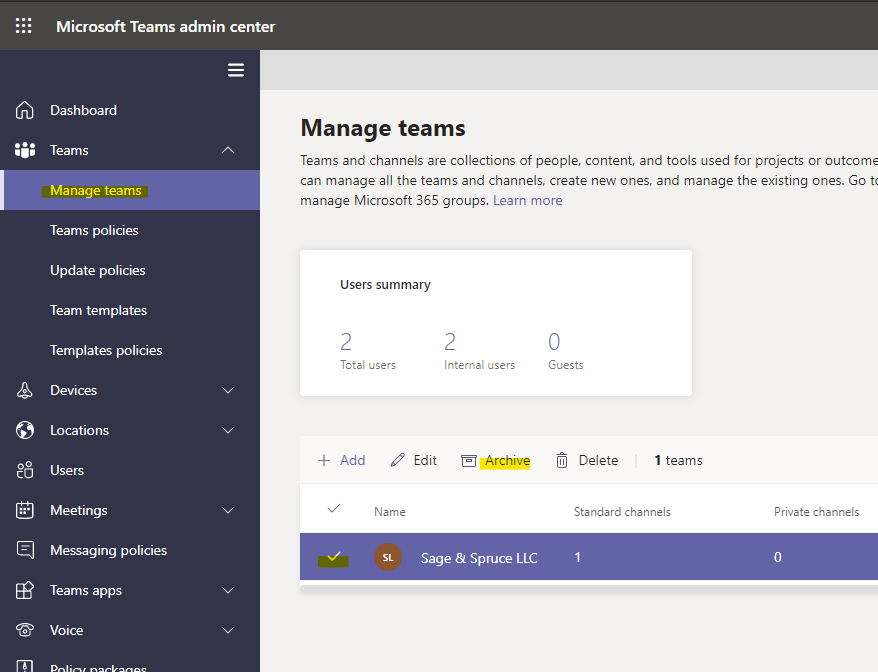The image size is (878, 672).
Task: Click the Users summary card title
Action: [385, 284]
